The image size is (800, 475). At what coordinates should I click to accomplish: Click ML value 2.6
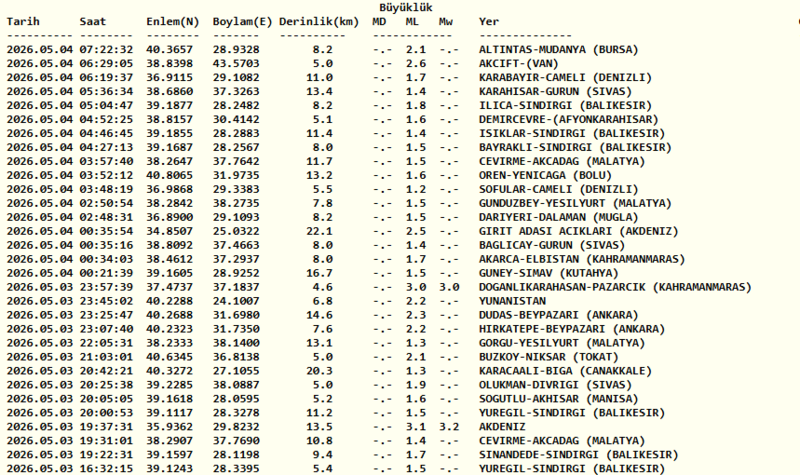[416, 64]
